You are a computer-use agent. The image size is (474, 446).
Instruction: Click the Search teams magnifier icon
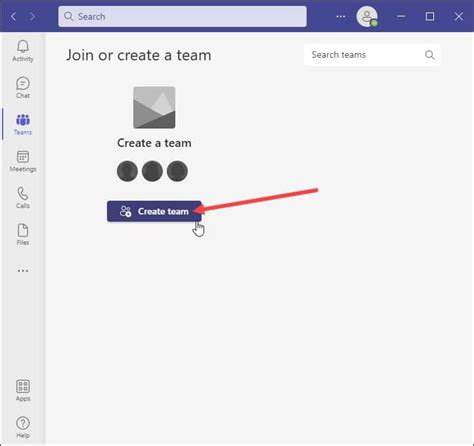point(430,55)
